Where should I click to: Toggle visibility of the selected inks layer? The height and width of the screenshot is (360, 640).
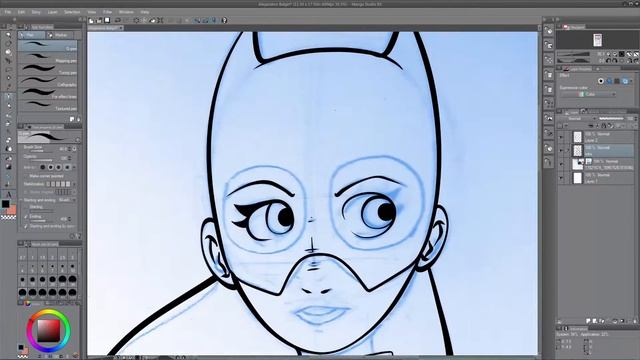[561, 150]
